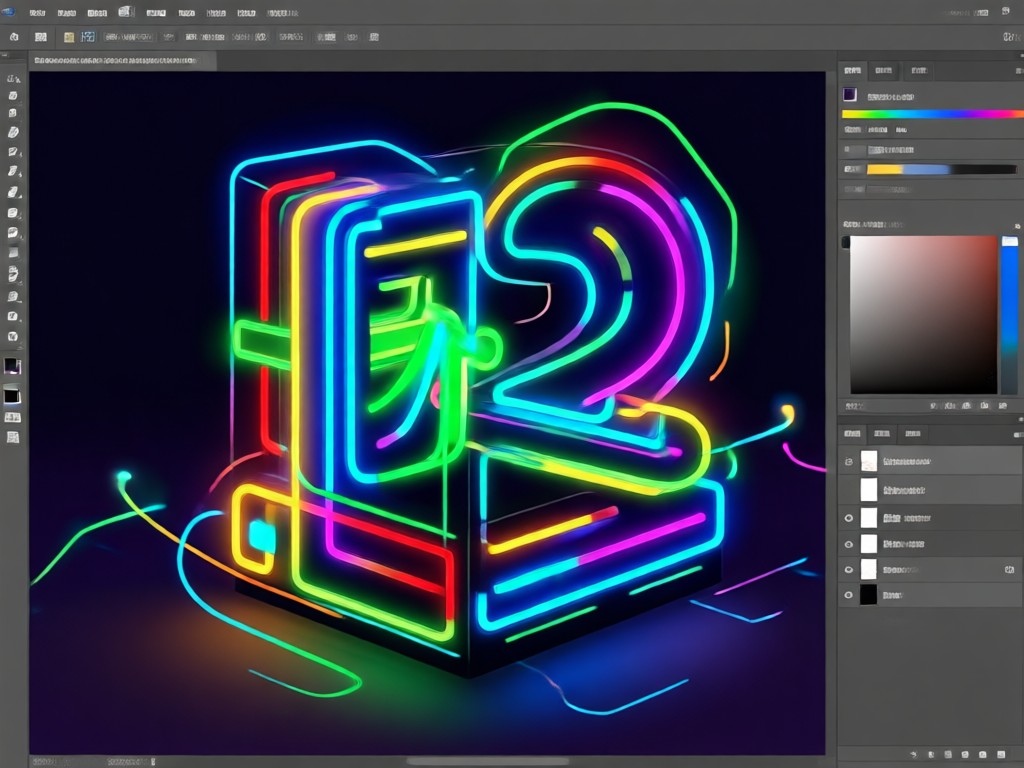Toggle the eye icon on the third layer row
Image resolution: width=1024 pixels, height=768 pixels.
(848, 518)
